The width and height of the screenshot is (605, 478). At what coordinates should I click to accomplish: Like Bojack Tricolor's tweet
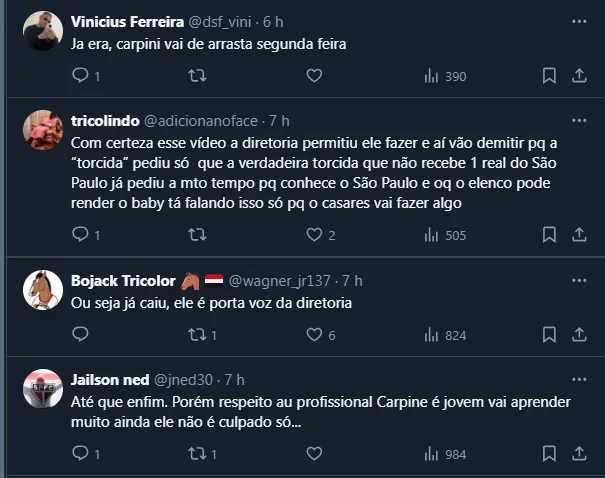coord(315,335)
